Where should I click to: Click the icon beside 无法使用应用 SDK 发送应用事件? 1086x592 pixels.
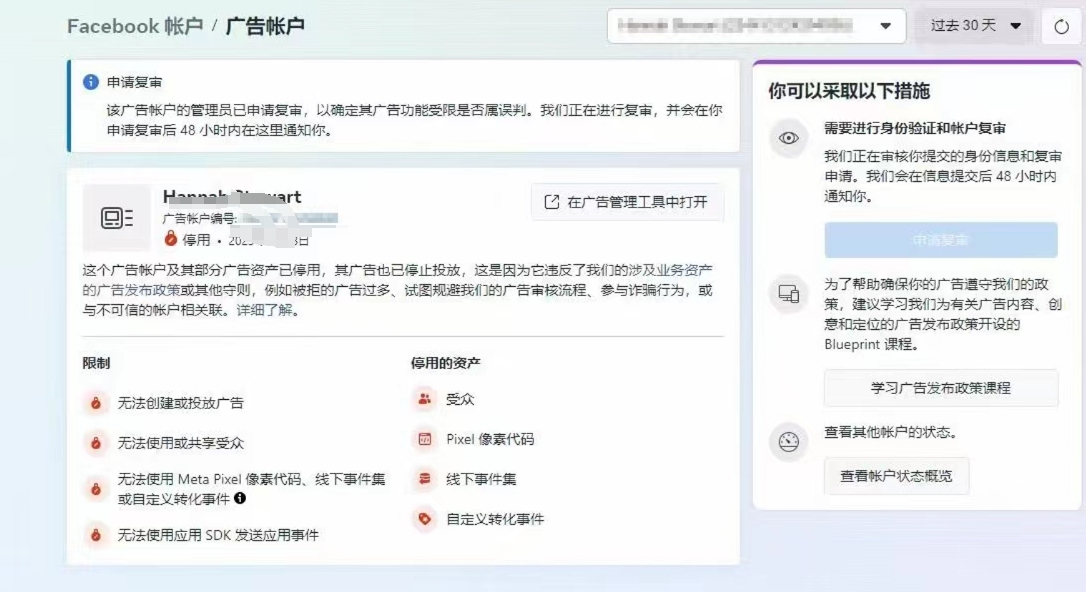point(96,535)
